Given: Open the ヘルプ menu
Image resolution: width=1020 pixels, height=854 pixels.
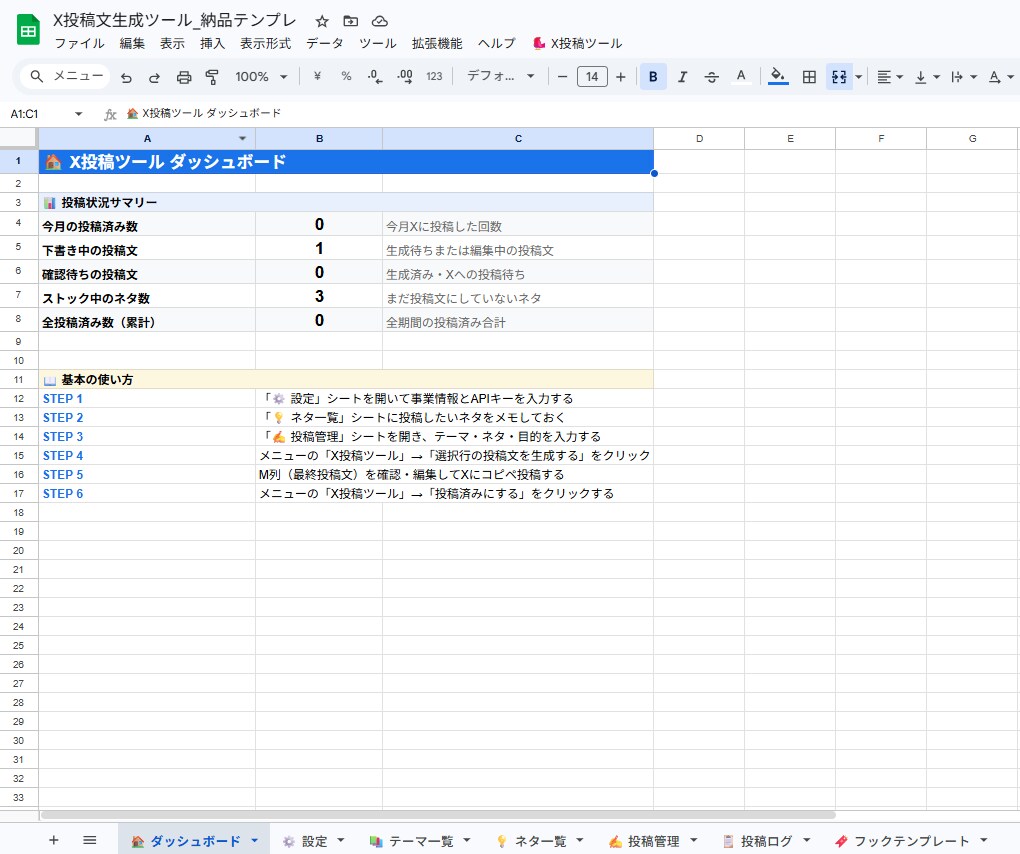Looking at the screenshot, I should 496,44.
